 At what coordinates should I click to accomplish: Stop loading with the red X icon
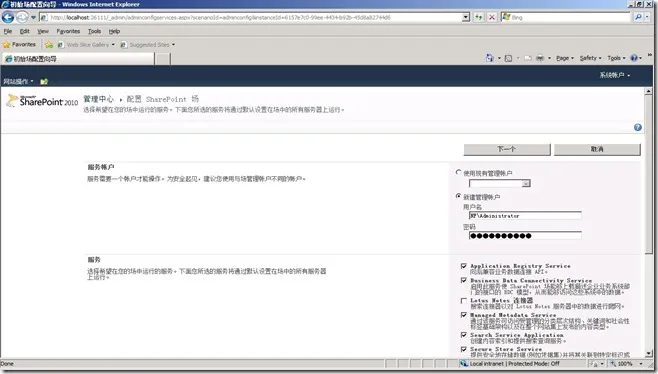tap(492, 17)
